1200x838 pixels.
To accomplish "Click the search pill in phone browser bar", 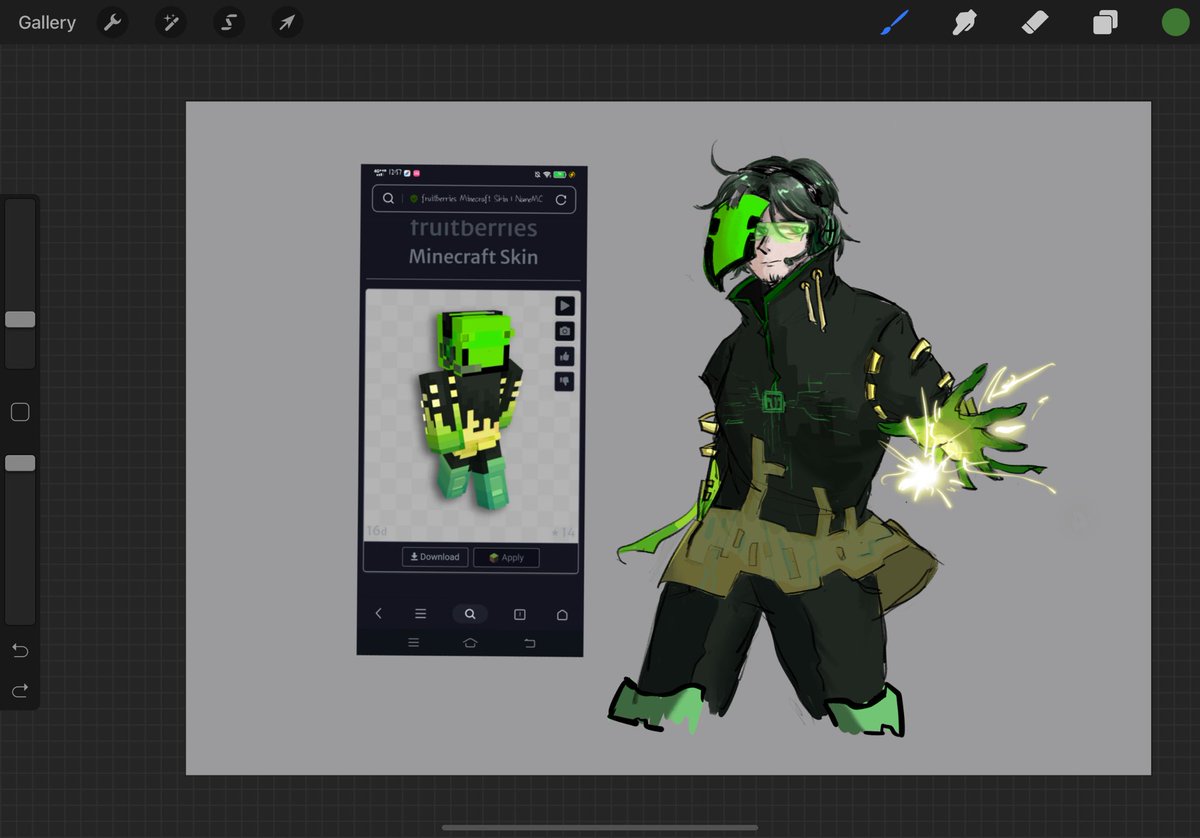I will [x=470, y=614].
